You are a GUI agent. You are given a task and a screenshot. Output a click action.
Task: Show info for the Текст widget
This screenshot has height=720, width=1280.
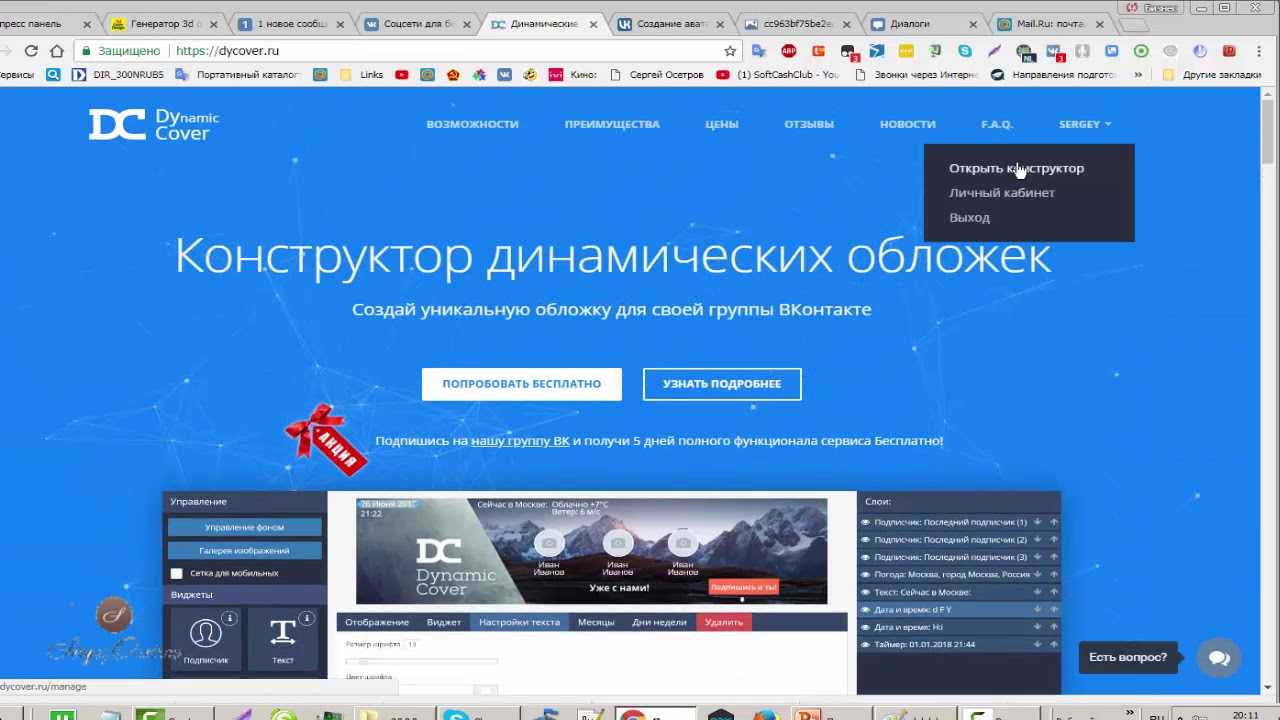pos(306,619)
